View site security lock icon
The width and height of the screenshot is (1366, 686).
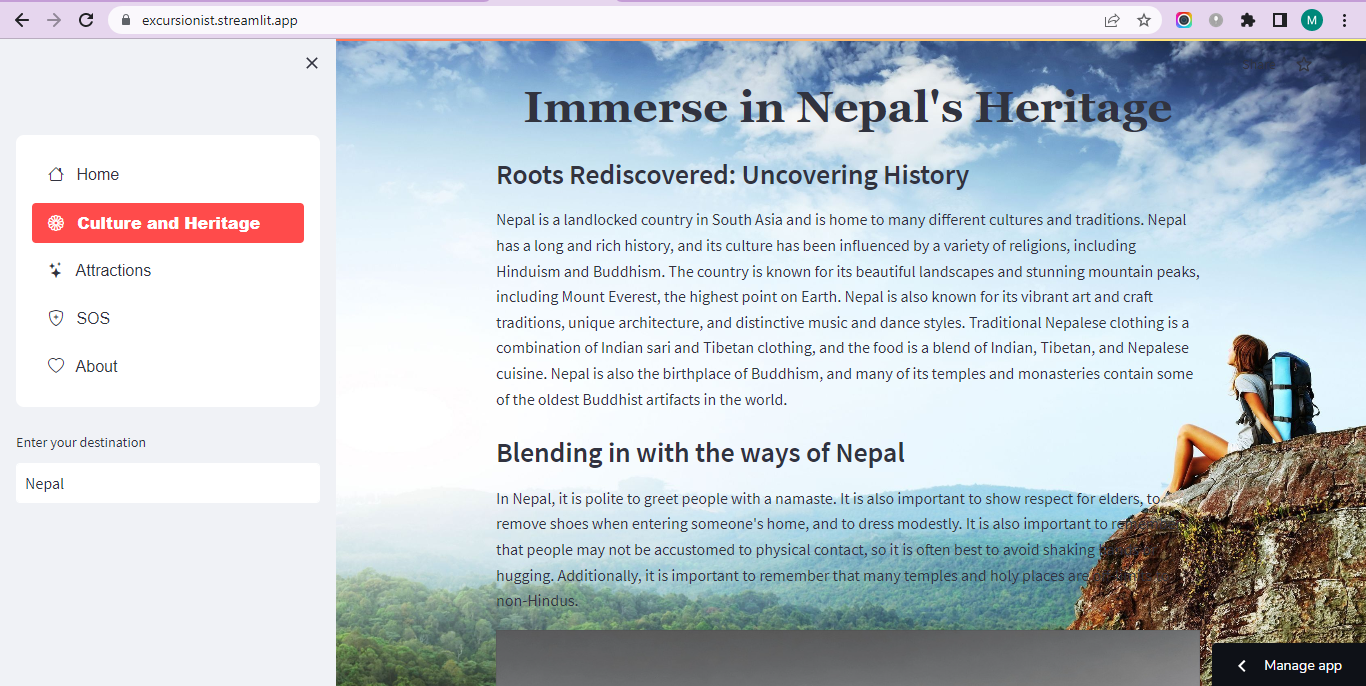pos(126,20)
